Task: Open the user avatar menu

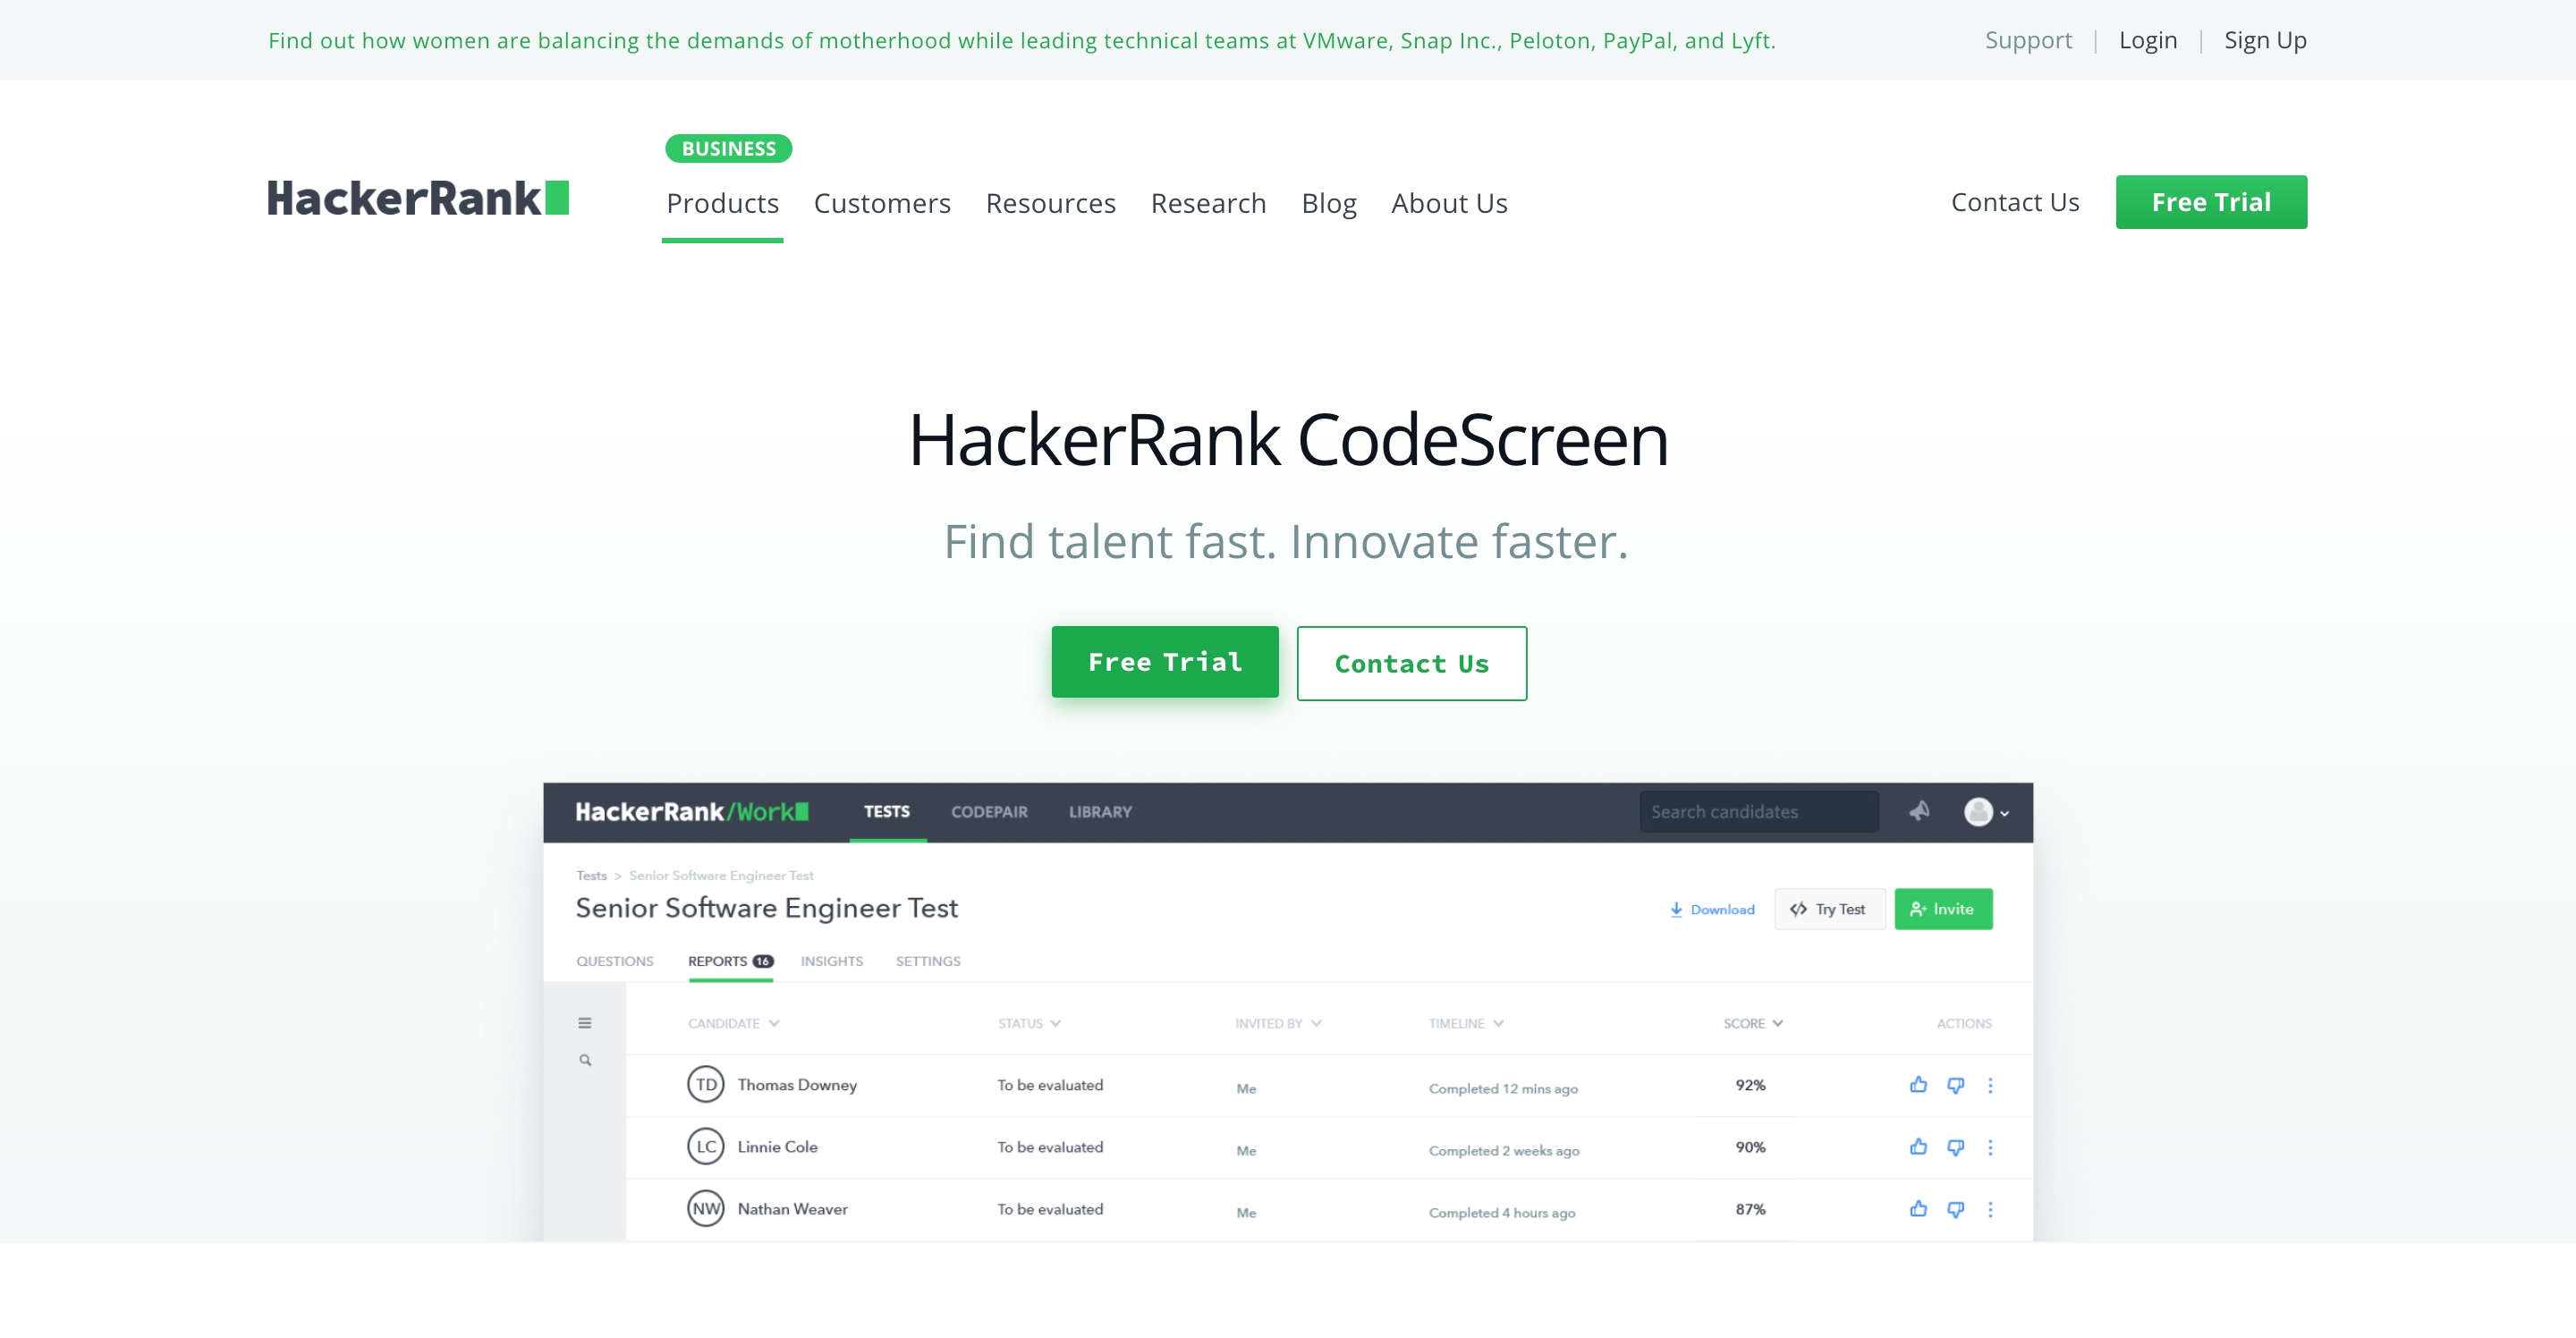Action: click(x=1986, y=812)
